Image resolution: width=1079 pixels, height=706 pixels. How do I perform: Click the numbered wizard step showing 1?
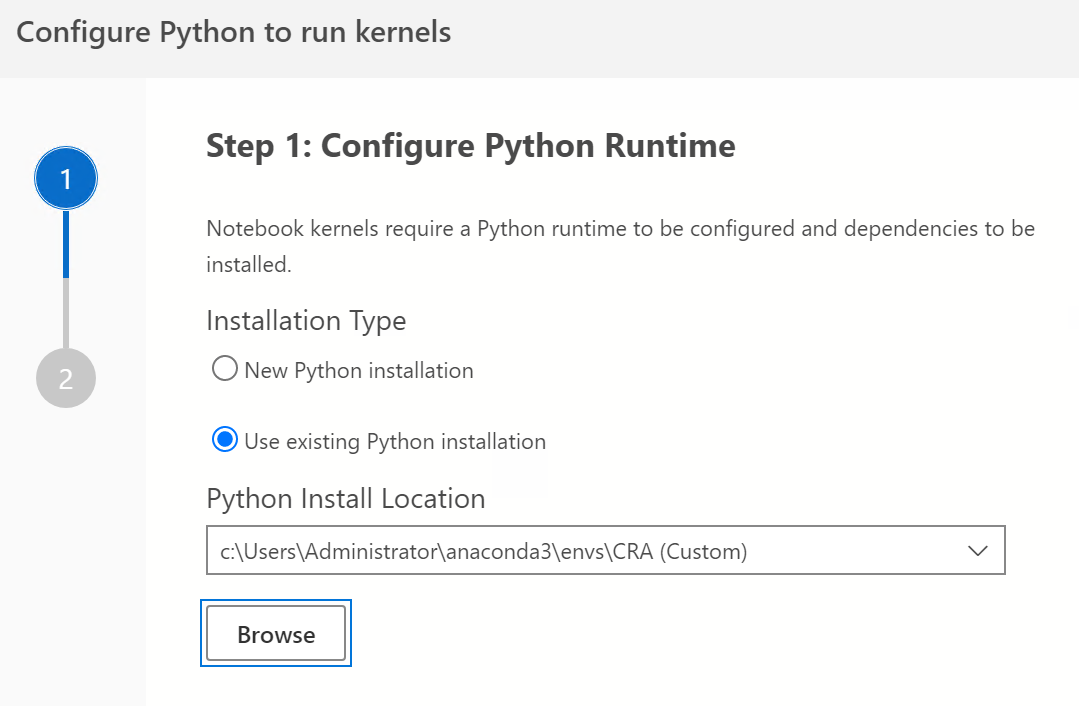tap(66, 177)
